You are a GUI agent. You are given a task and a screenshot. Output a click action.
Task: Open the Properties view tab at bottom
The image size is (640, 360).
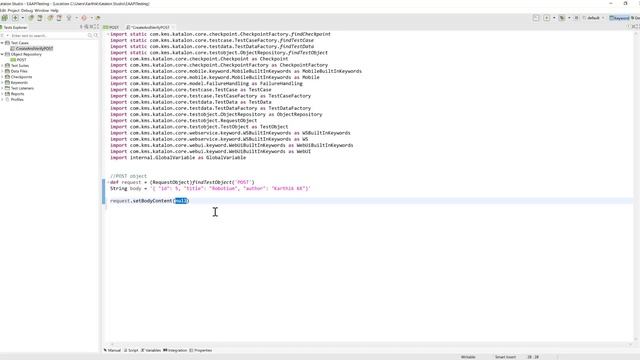tap(201, 350)
